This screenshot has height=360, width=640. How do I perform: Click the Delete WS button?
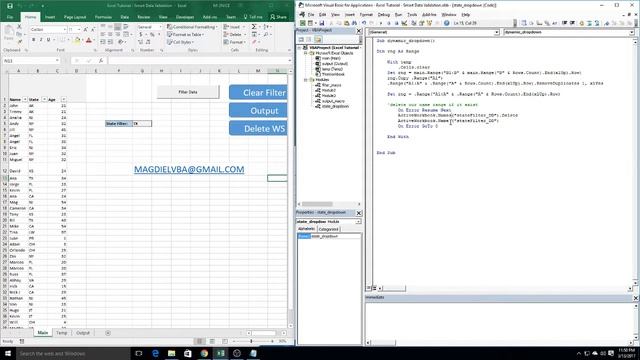coord(258,129)
